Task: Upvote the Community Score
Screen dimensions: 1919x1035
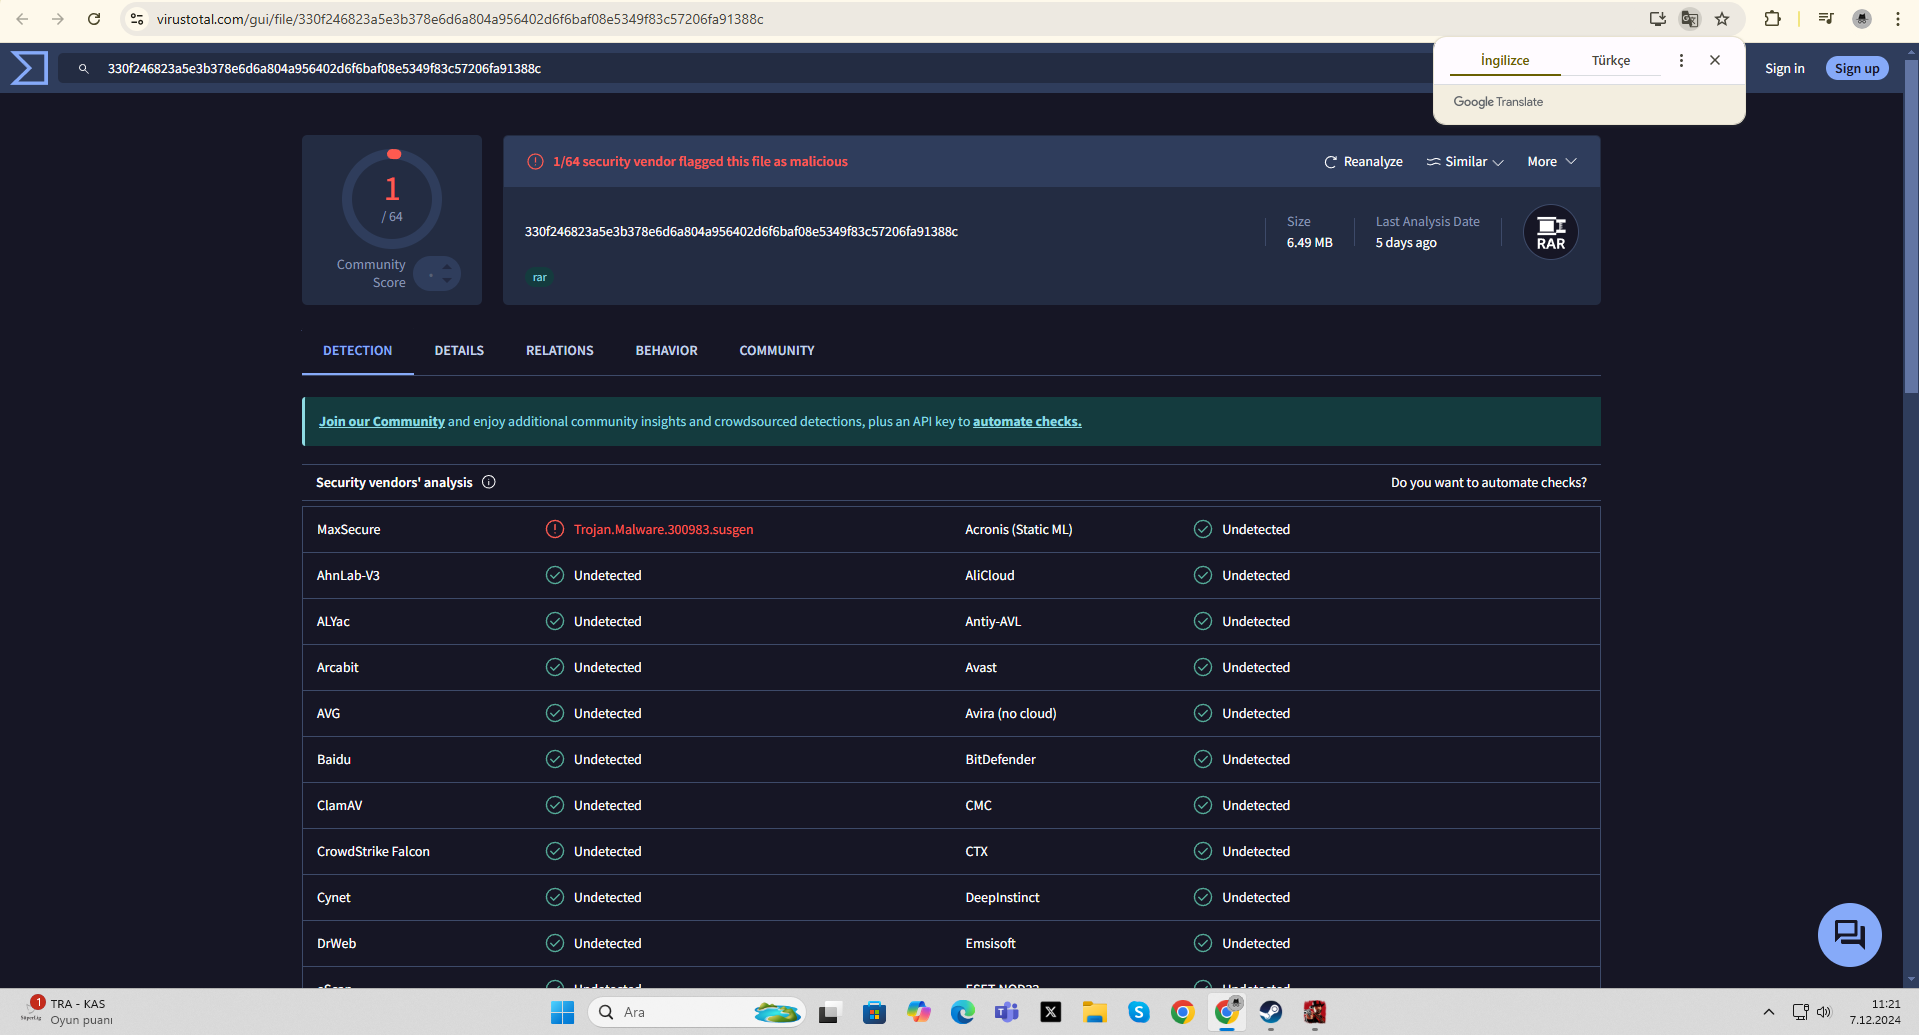Action: tap(447, 265)
